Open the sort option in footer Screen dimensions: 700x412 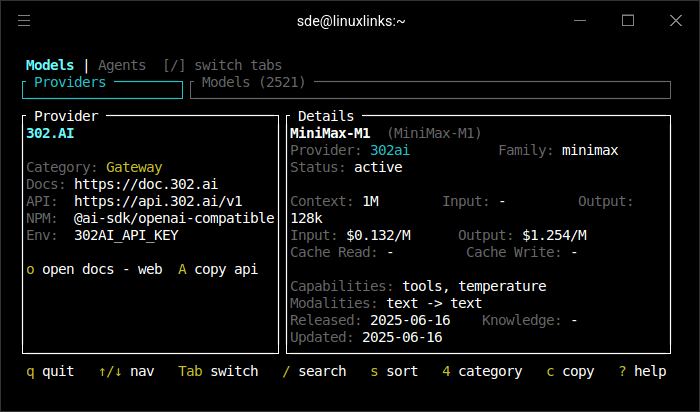tap(398, 371)
